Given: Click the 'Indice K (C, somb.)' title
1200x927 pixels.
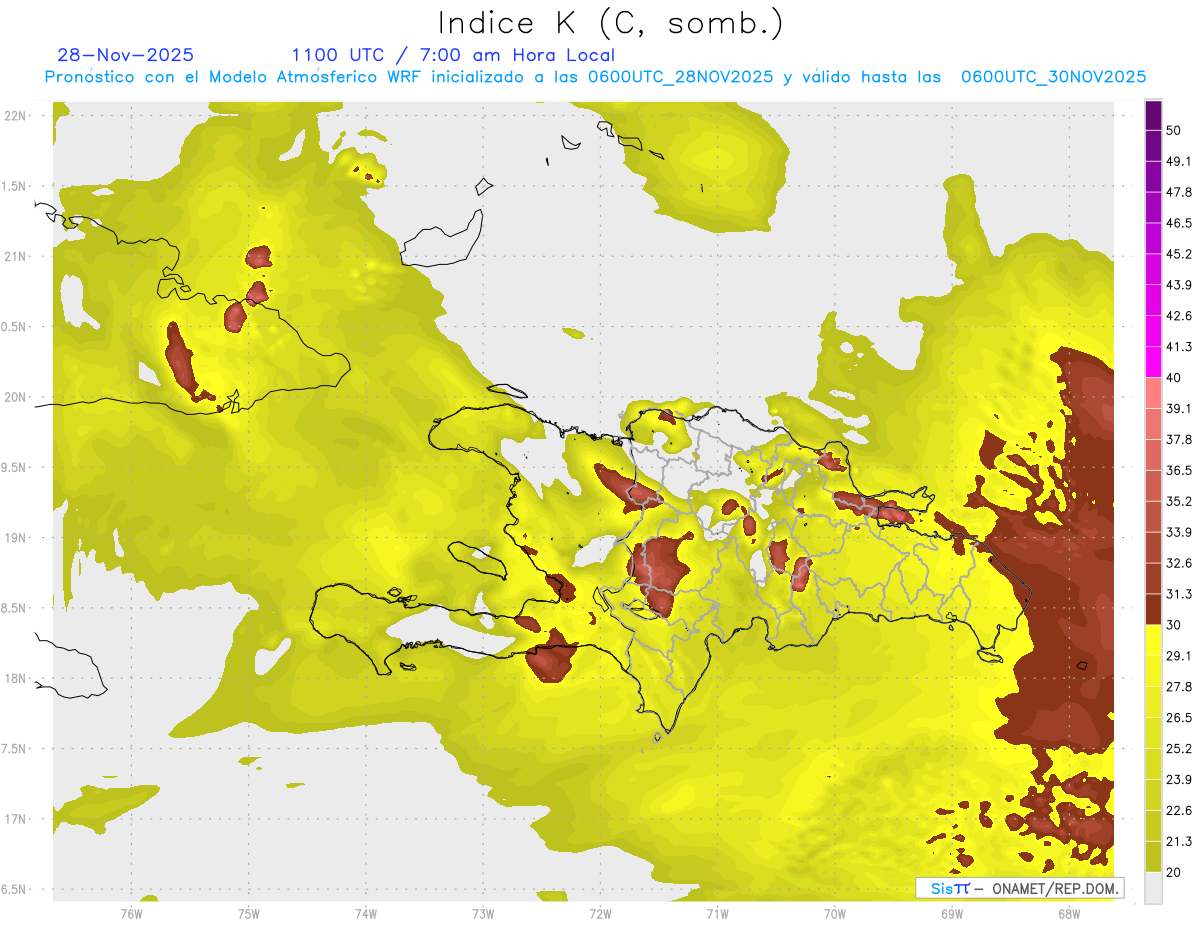Looking at the screenshot, I should coord(611,23).
